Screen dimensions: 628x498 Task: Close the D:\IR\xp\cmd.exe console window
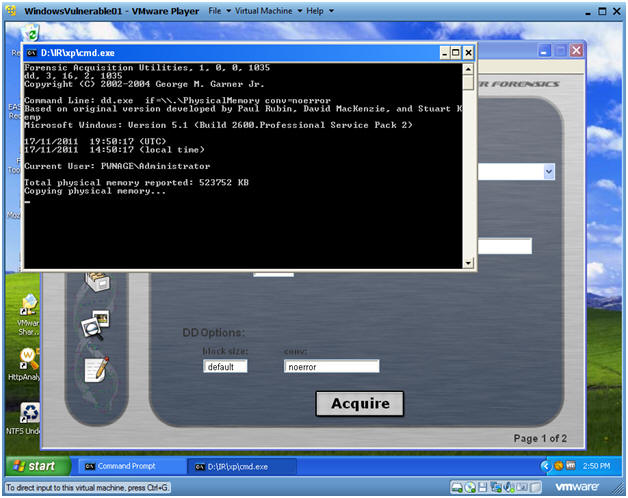(x=468, y=53)
